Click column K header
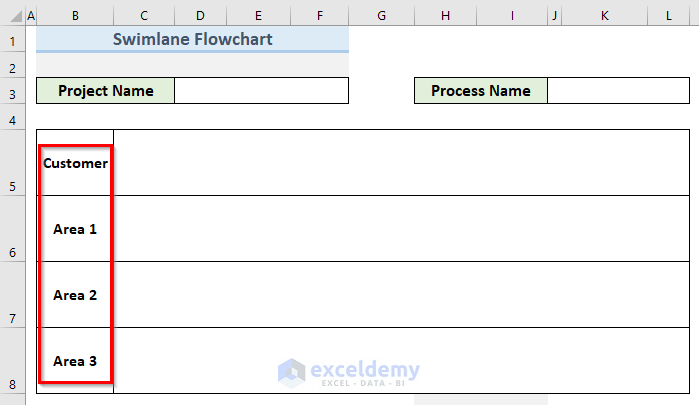 point(605,16)
